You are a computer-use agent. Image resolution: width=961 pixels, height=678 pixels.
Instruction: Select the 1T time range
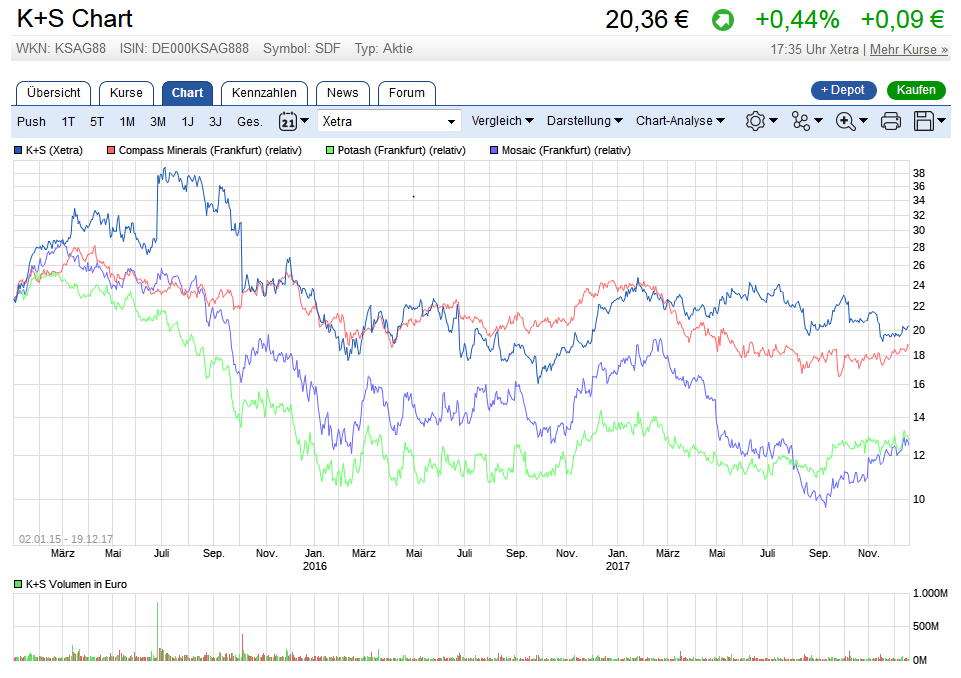(x=68, y=121)
